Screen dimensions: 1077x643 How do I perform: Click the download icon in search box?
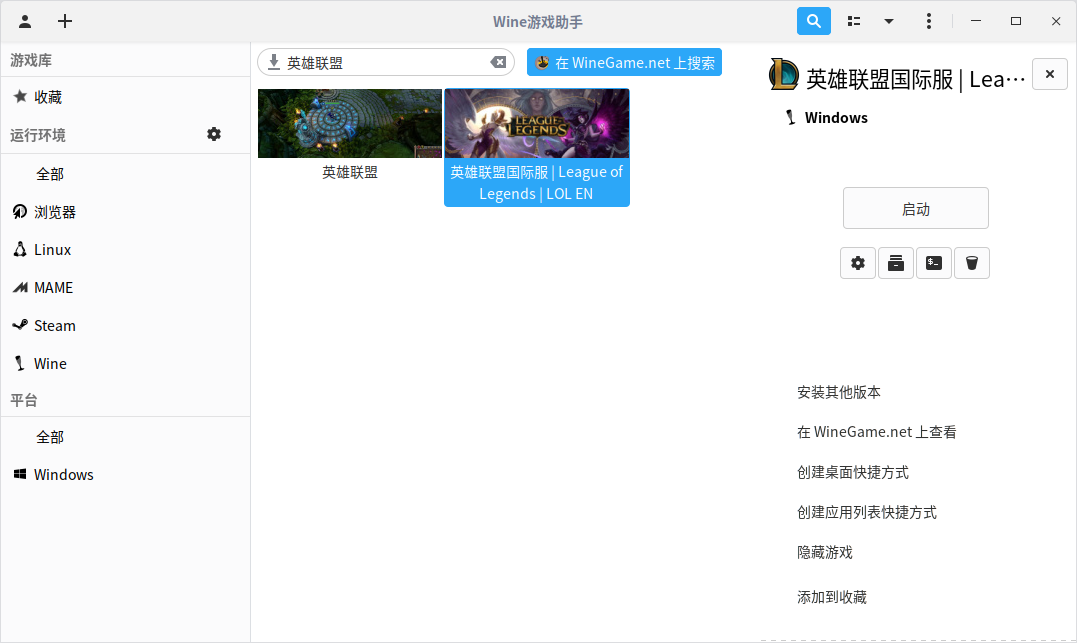[x=273, y=63]
